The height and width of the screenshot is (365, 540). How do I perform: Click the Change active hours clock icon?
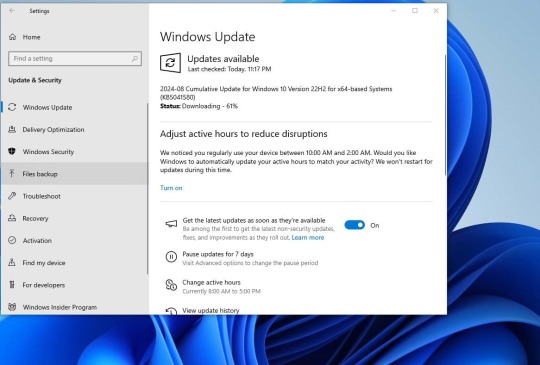click(171, 285)
